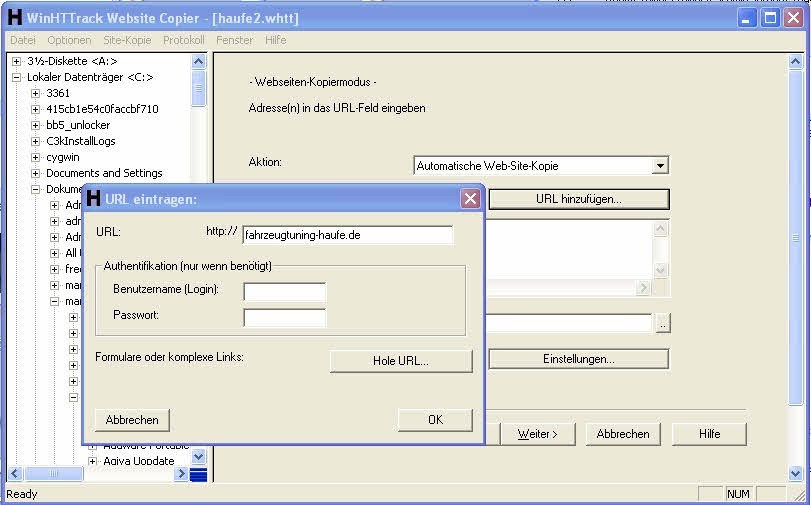The height and width of the screenshot is (505, 811).
Task: Close the WinHTTrack window
Action: click(793, 18)
